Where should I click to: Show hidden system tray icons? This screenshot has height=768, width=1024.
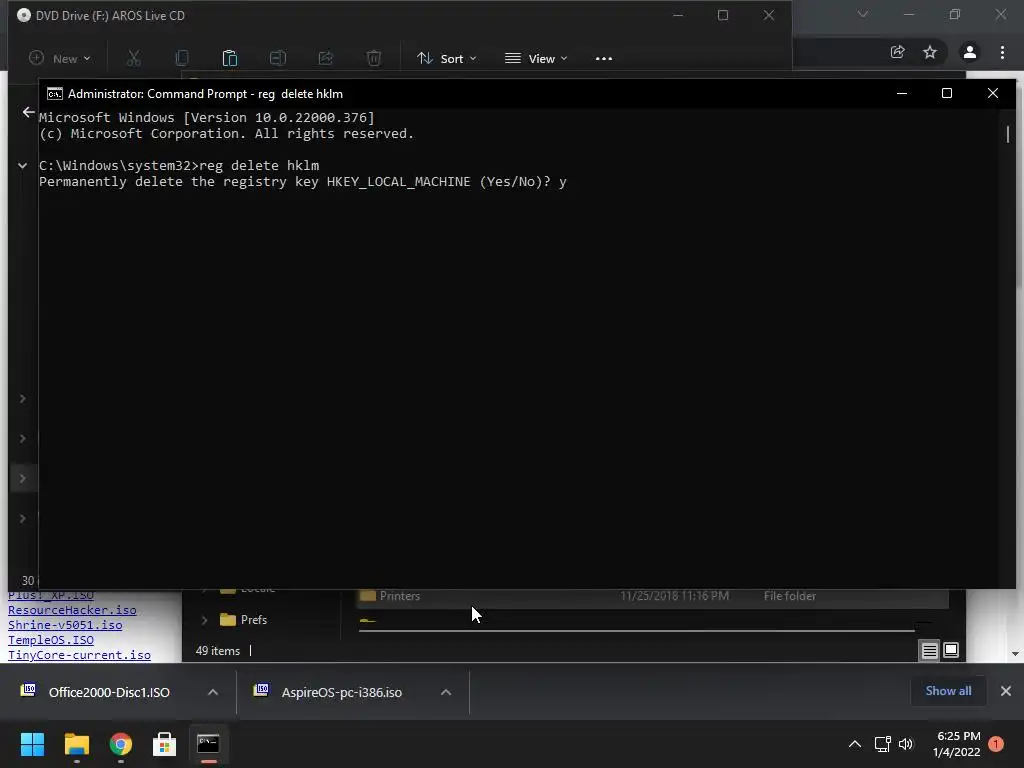[855, 744]
